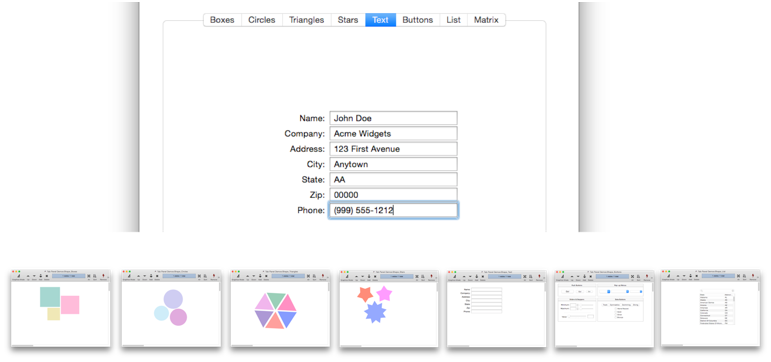Click the light blue circle in the Circles thumbnail

pyautogui.click(x=161, y=313)
